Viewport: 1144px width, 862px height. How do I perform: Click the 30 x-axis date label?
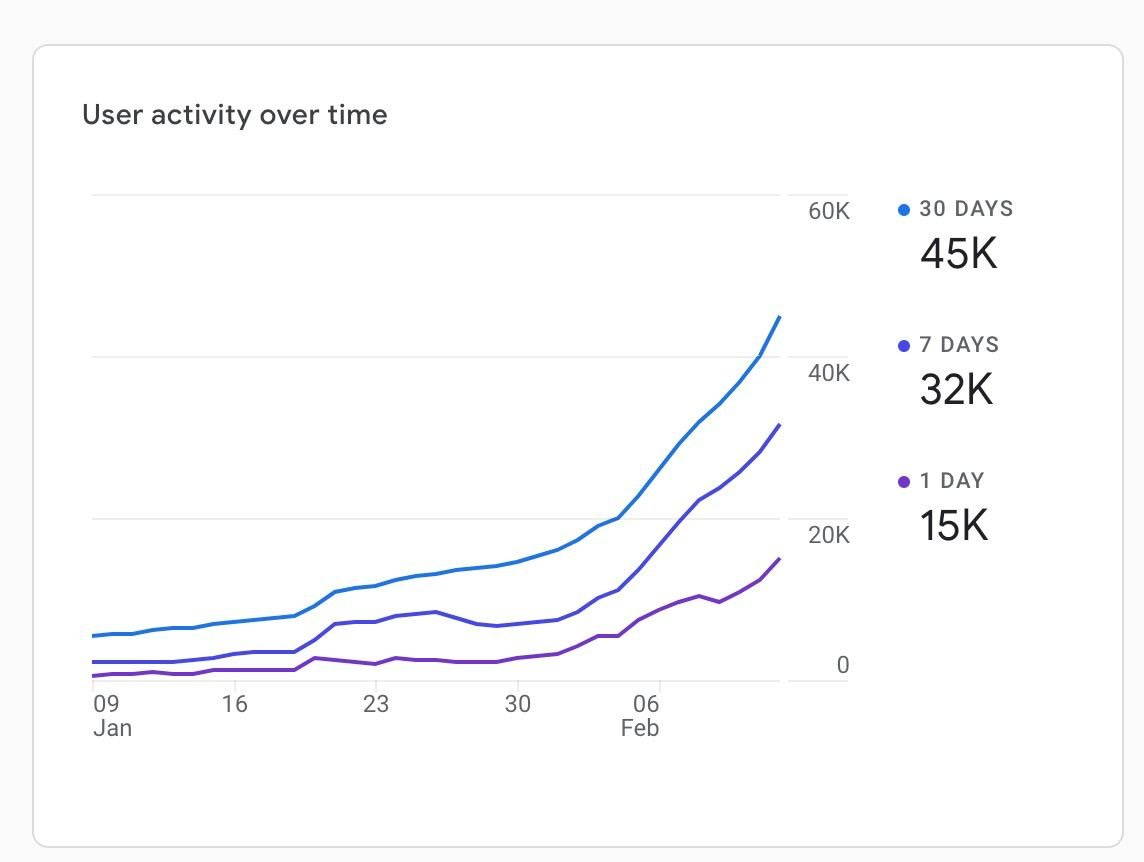[x=518, y=704]
